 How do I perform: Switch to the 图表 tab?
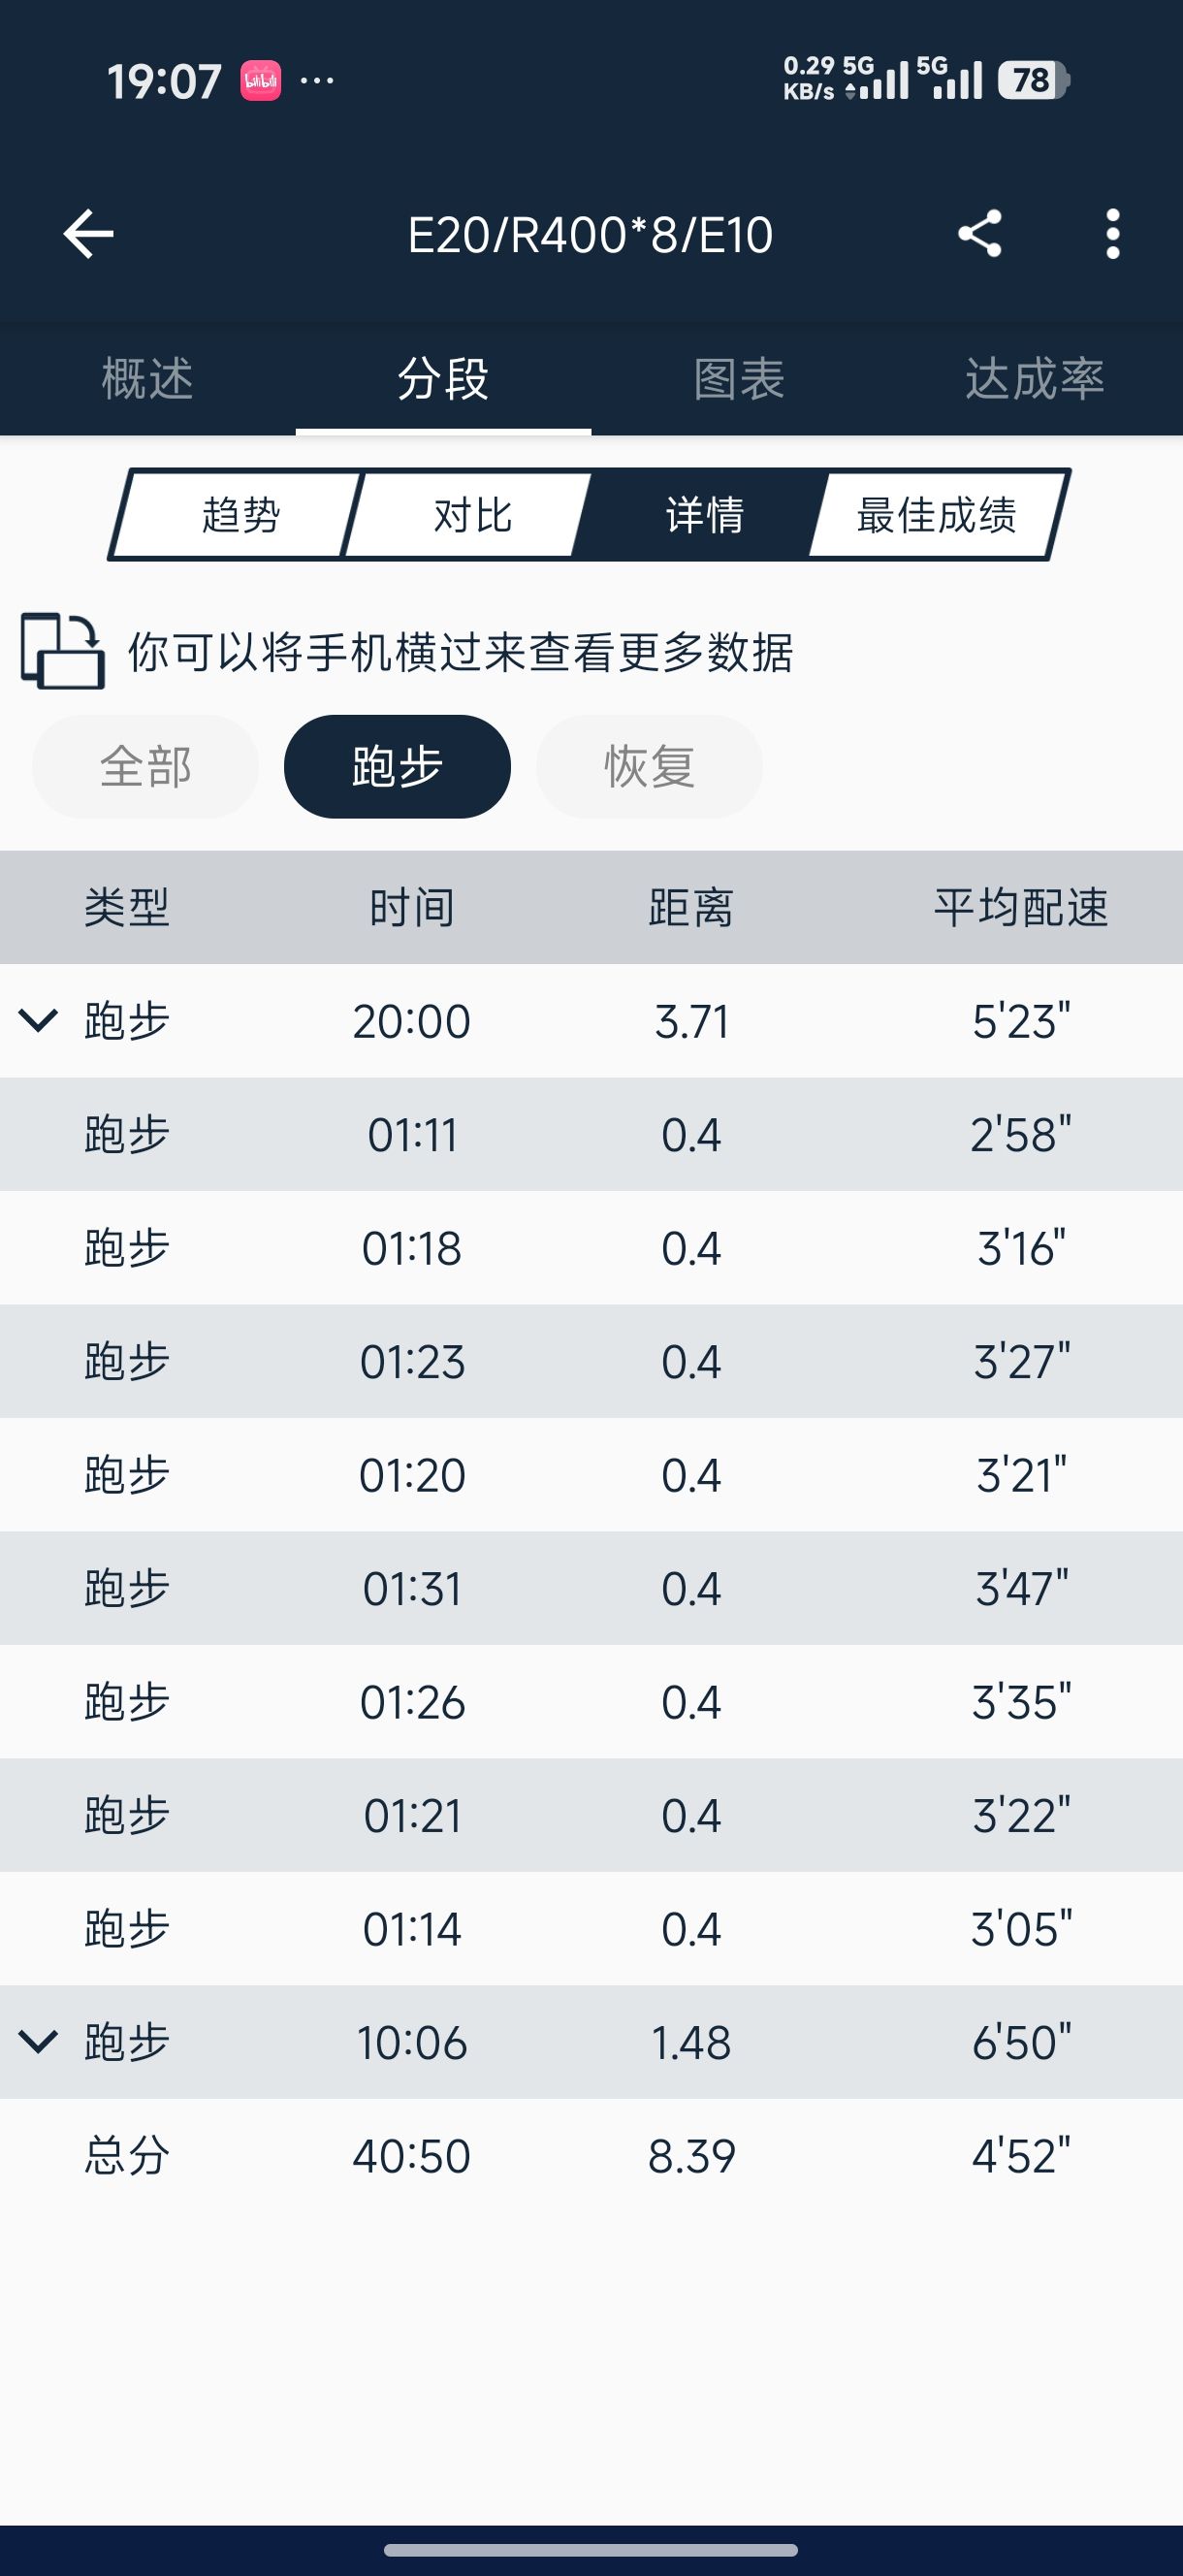739,379
